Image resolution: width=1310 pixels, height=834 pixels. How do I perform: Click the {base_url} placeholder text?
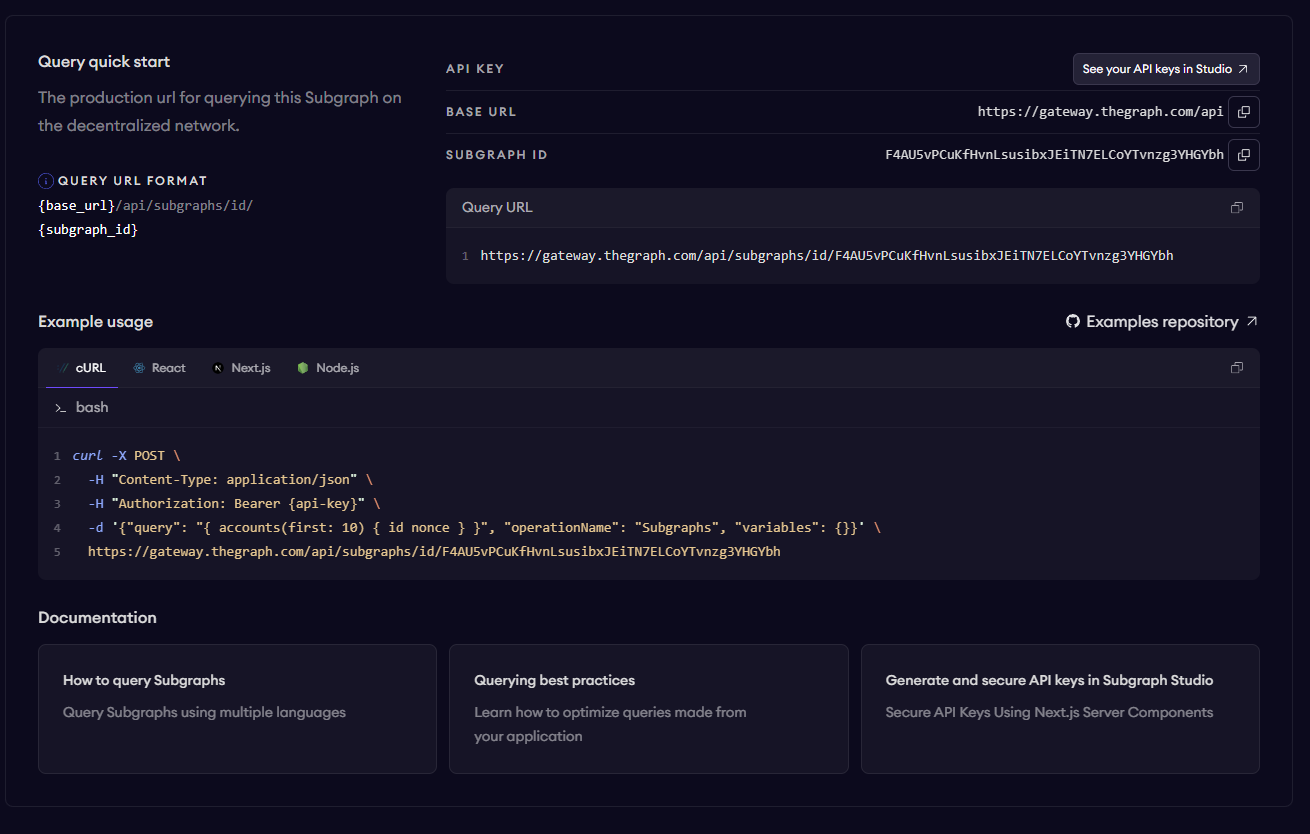point(77,205)
